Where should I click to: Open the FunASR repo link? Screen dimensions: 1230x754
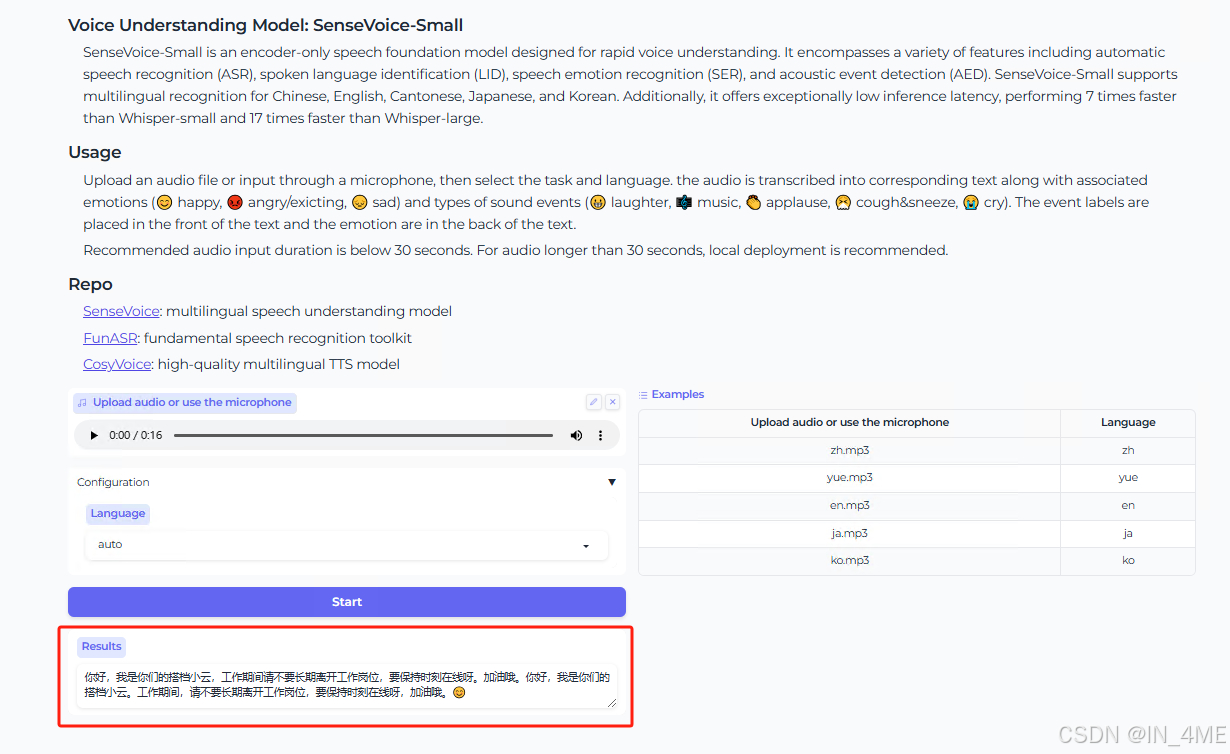tap(110, 338)
